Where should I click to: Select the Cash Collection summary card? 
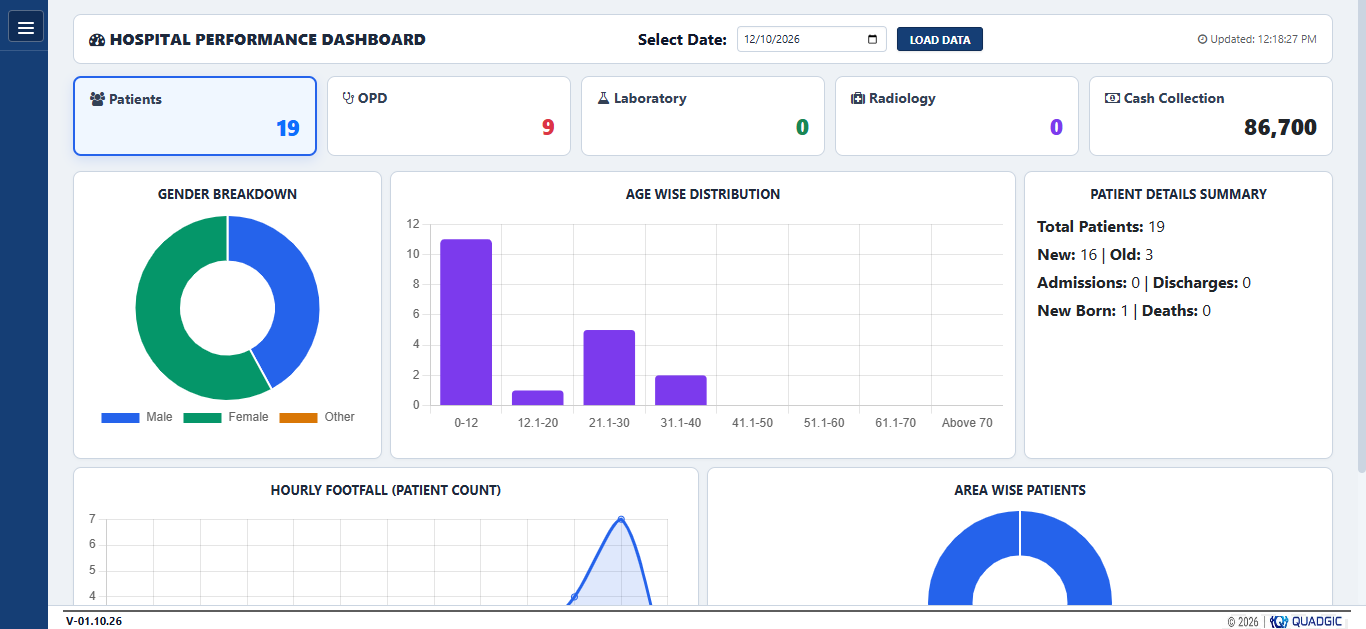1211,116
